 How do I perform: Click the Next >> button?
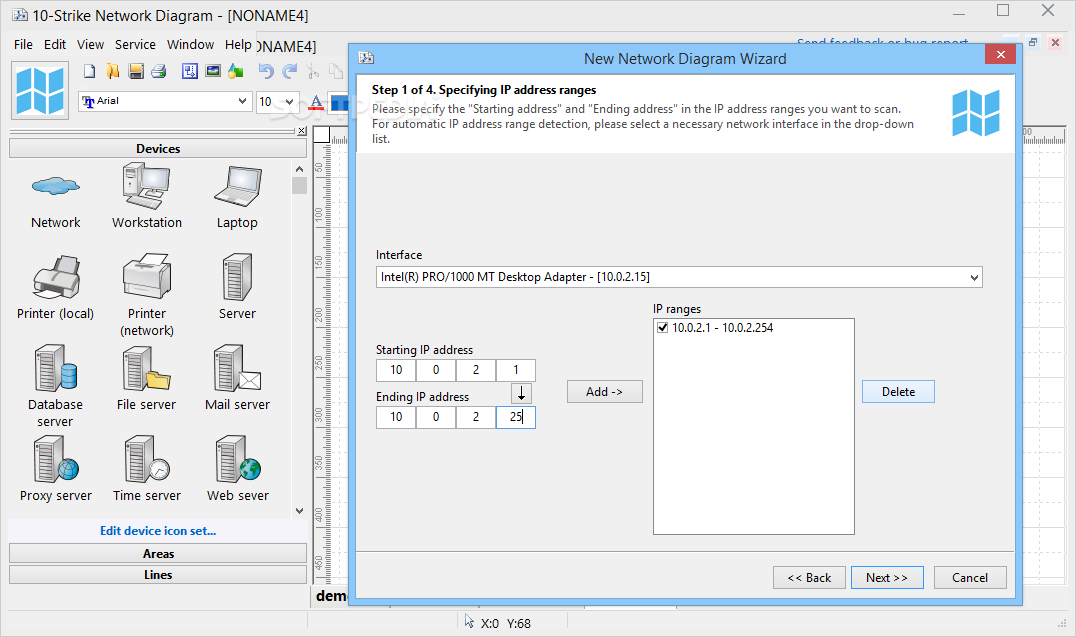[887, 577]
